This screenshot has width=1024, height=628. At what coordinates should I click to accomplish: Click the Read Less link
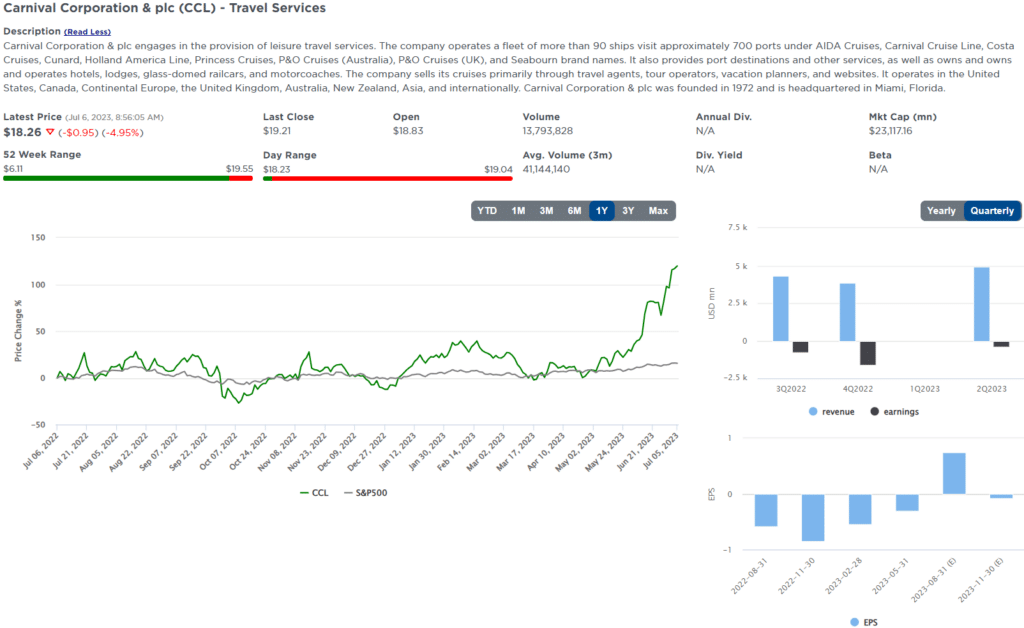pos(88,32)
